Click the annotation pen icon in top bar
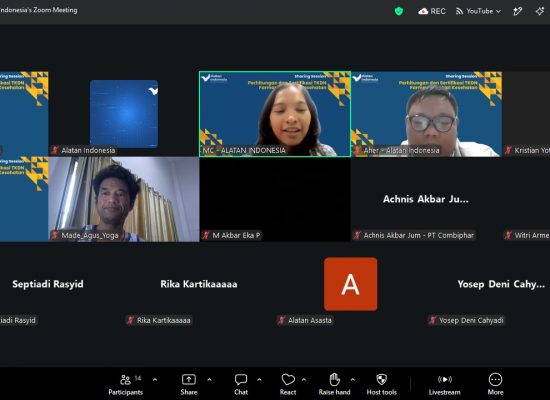Screen dimensions: 550x400 518,11
